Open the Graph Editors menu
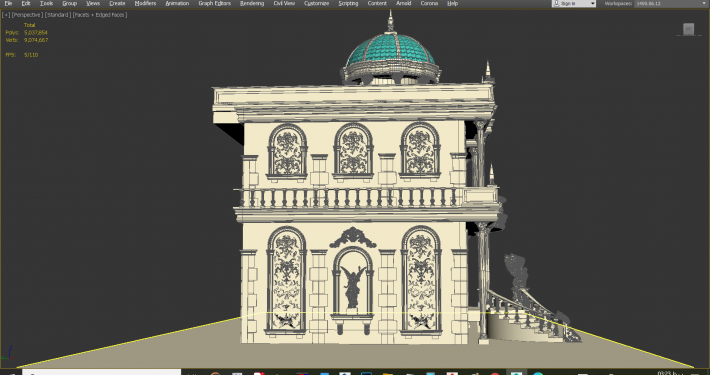 pyautogui.click(x=215, y=3)
